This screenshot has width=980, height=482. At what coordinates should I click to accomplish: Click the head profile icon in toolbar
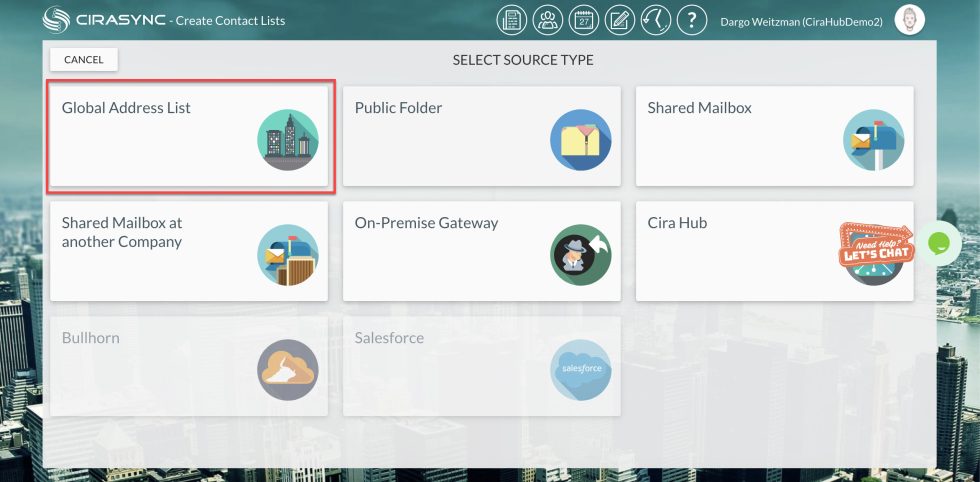click(x=656, y=20)
